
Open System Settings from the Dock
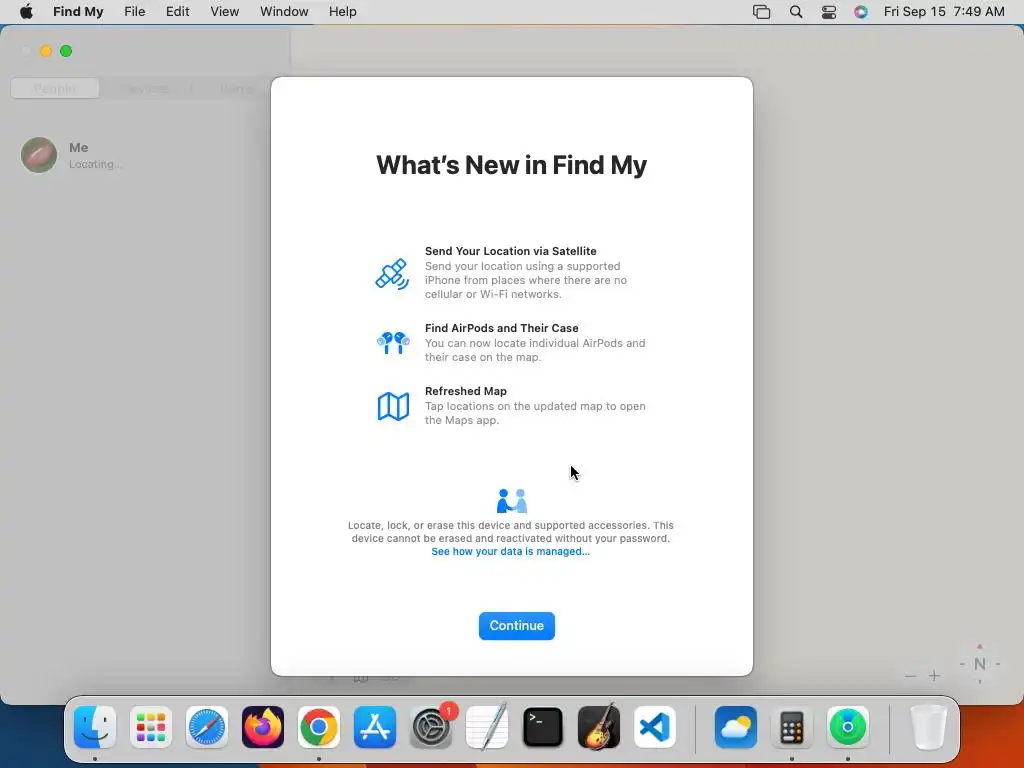[431, 727]
